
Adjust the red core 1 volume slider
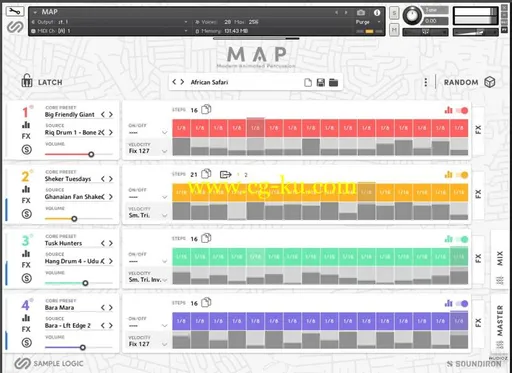coord(91,154)
